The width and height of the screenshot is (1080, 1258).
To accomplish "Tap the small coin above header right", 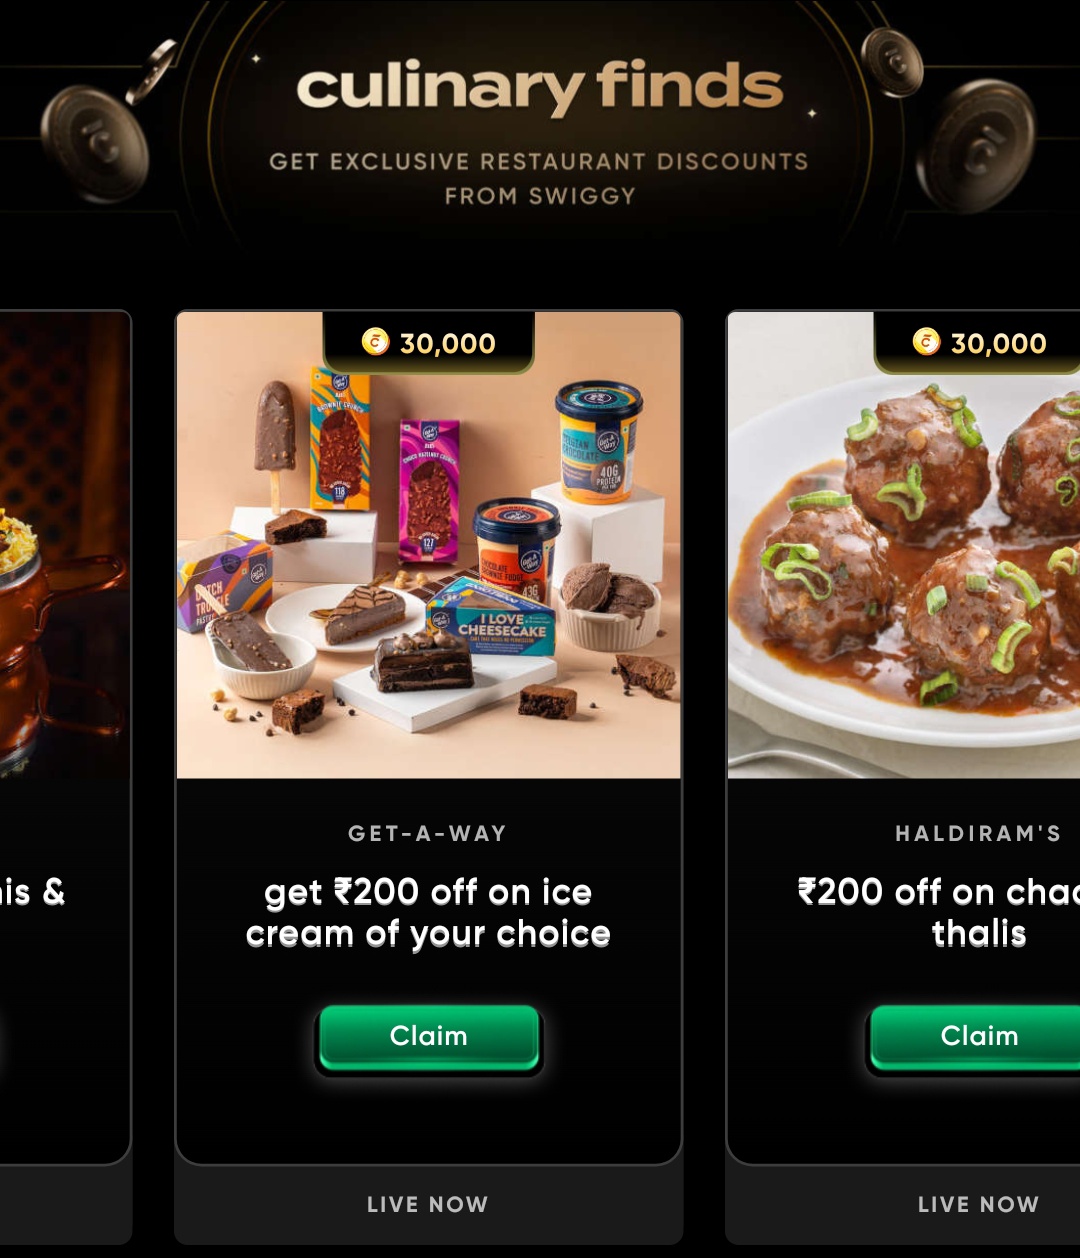I will [892, 61].
